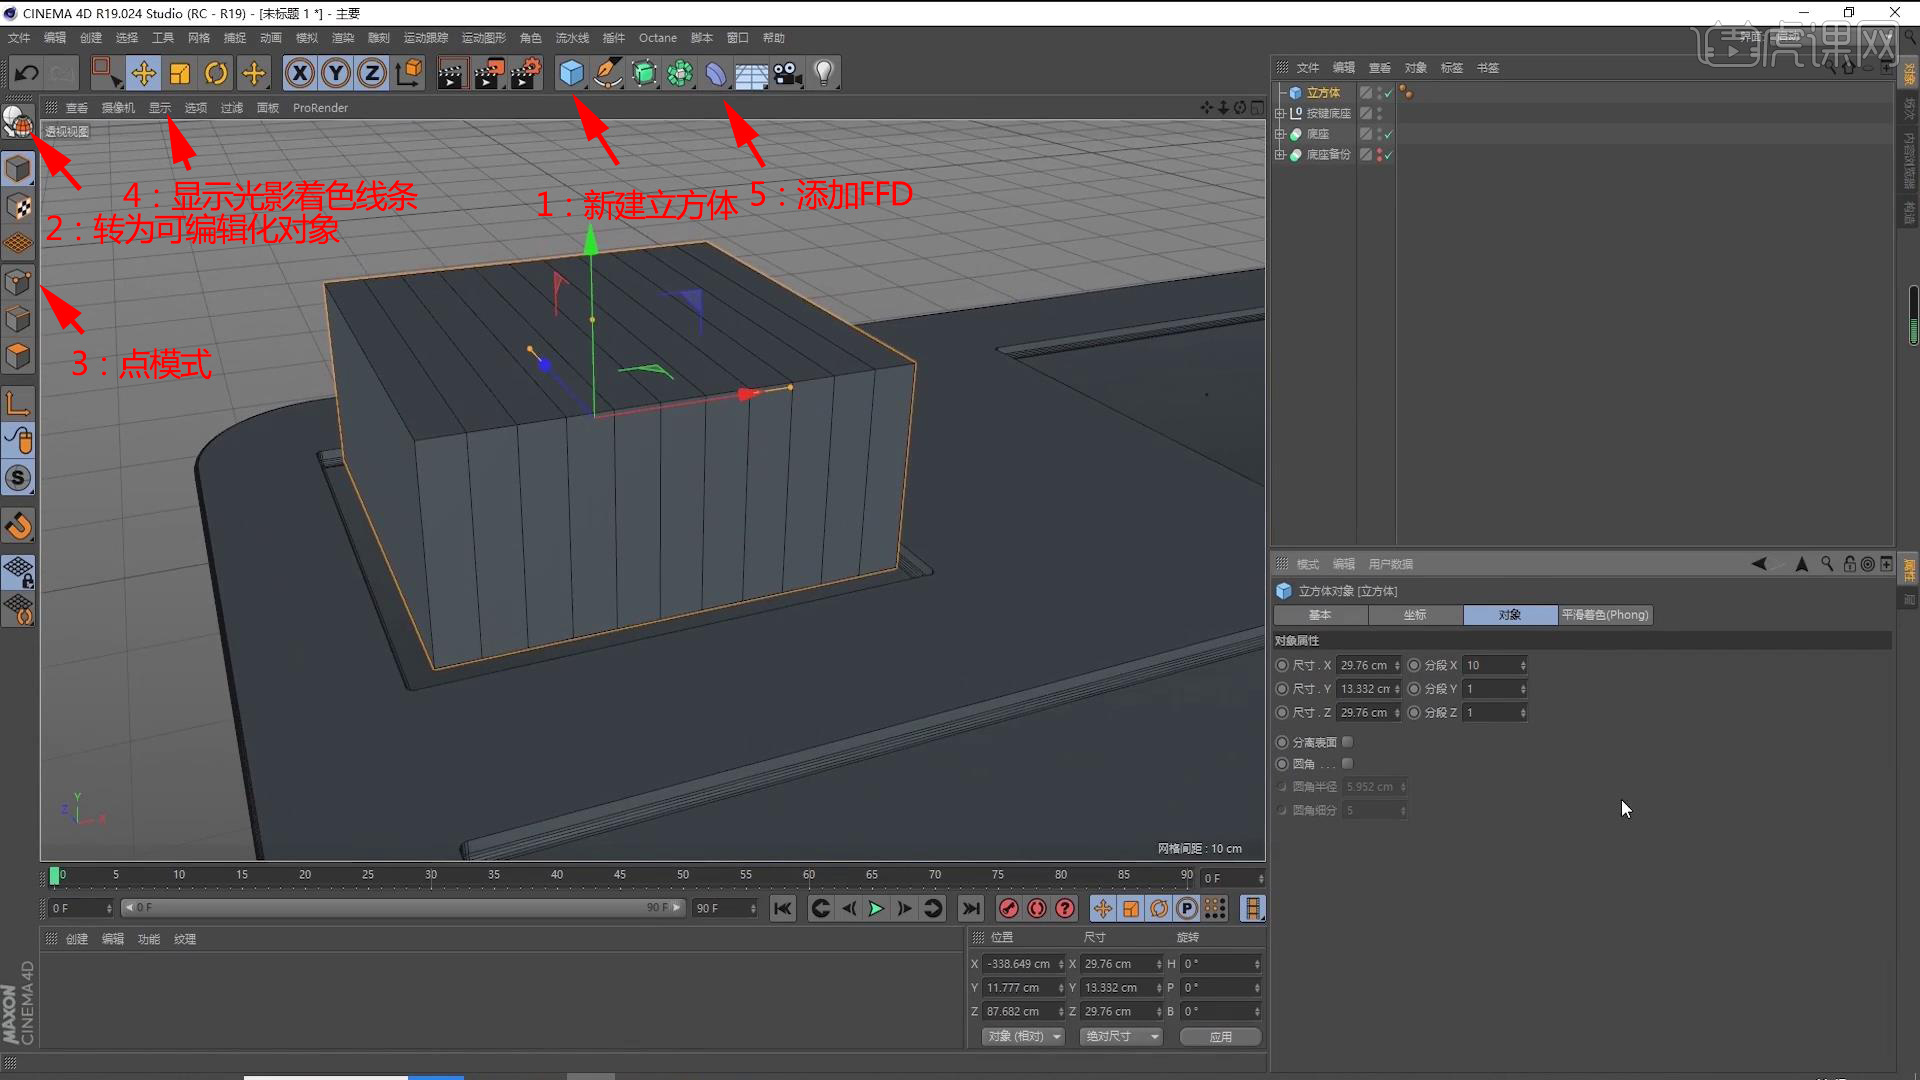Click the 应用 apply button
1920x1080 pixels.
1220,1036
